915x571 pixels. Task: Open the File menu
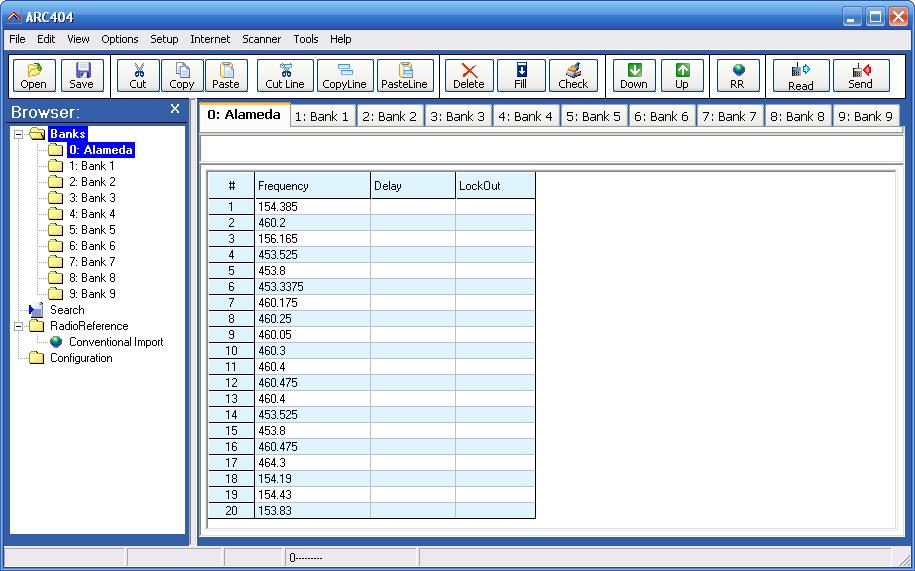[x=18, y=39]
